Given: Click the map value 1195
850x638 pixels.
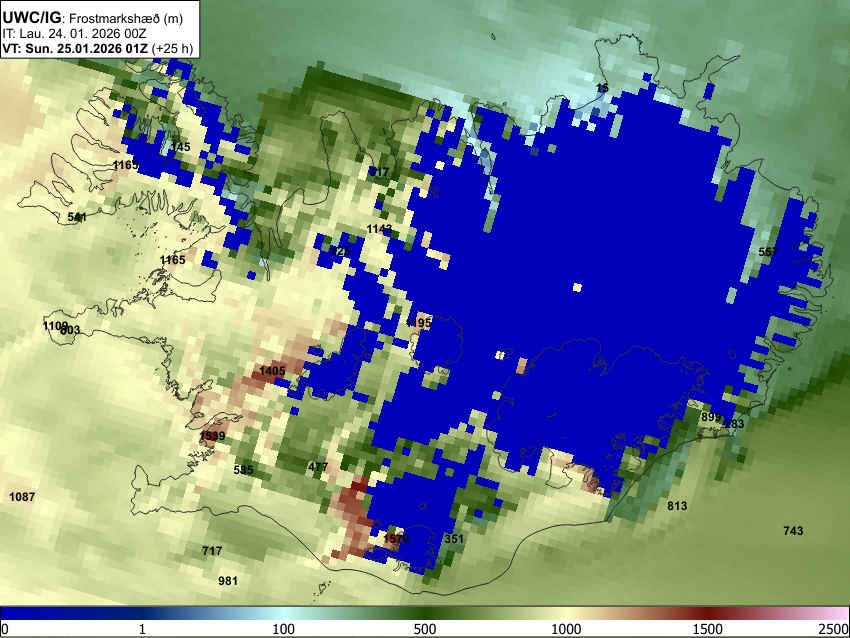Looking at the screenshot, I should tap(419, 323).
